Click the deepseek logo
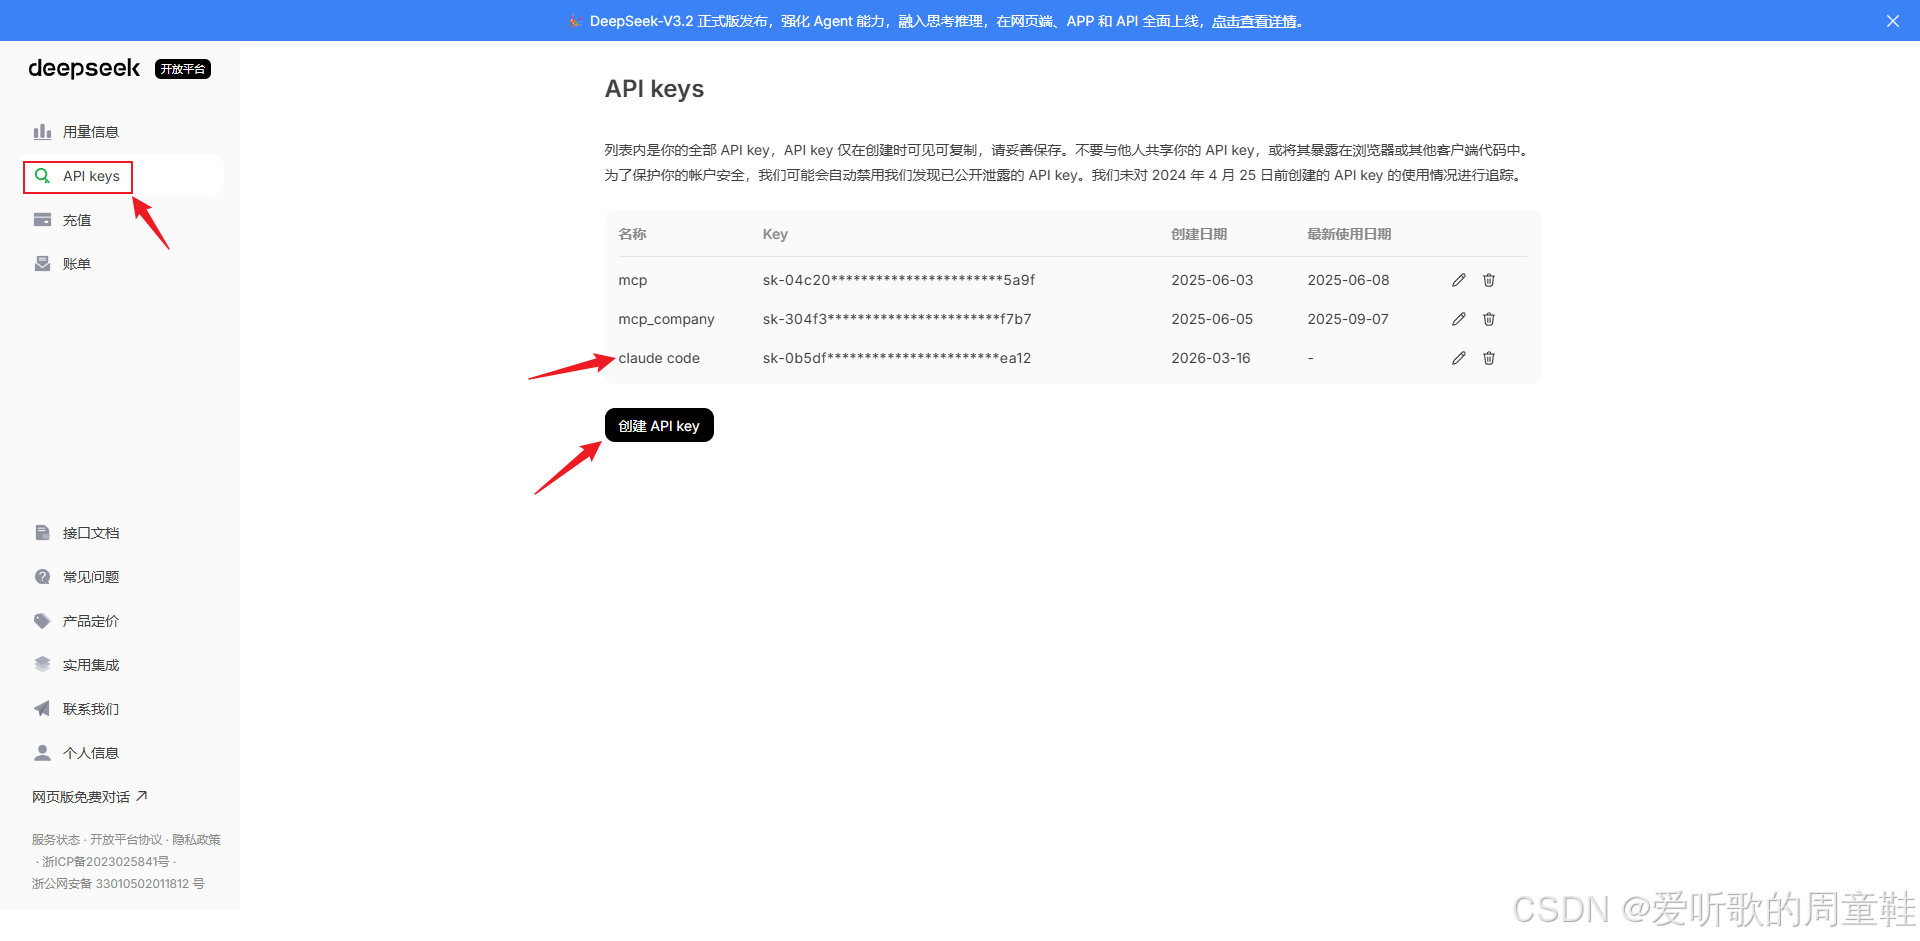 [x=84, y=68]
